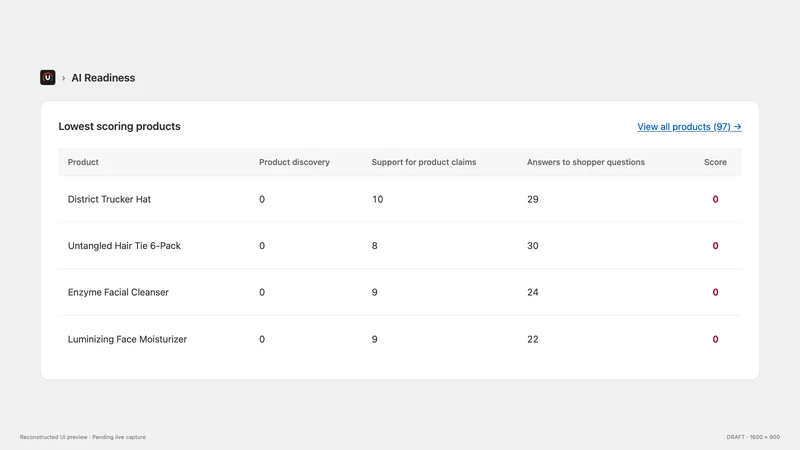Click Enzyme Facial Cleanser red score 0
This screenshot has width=800, height=450.
pyautogui.click(x=715, y=292)
